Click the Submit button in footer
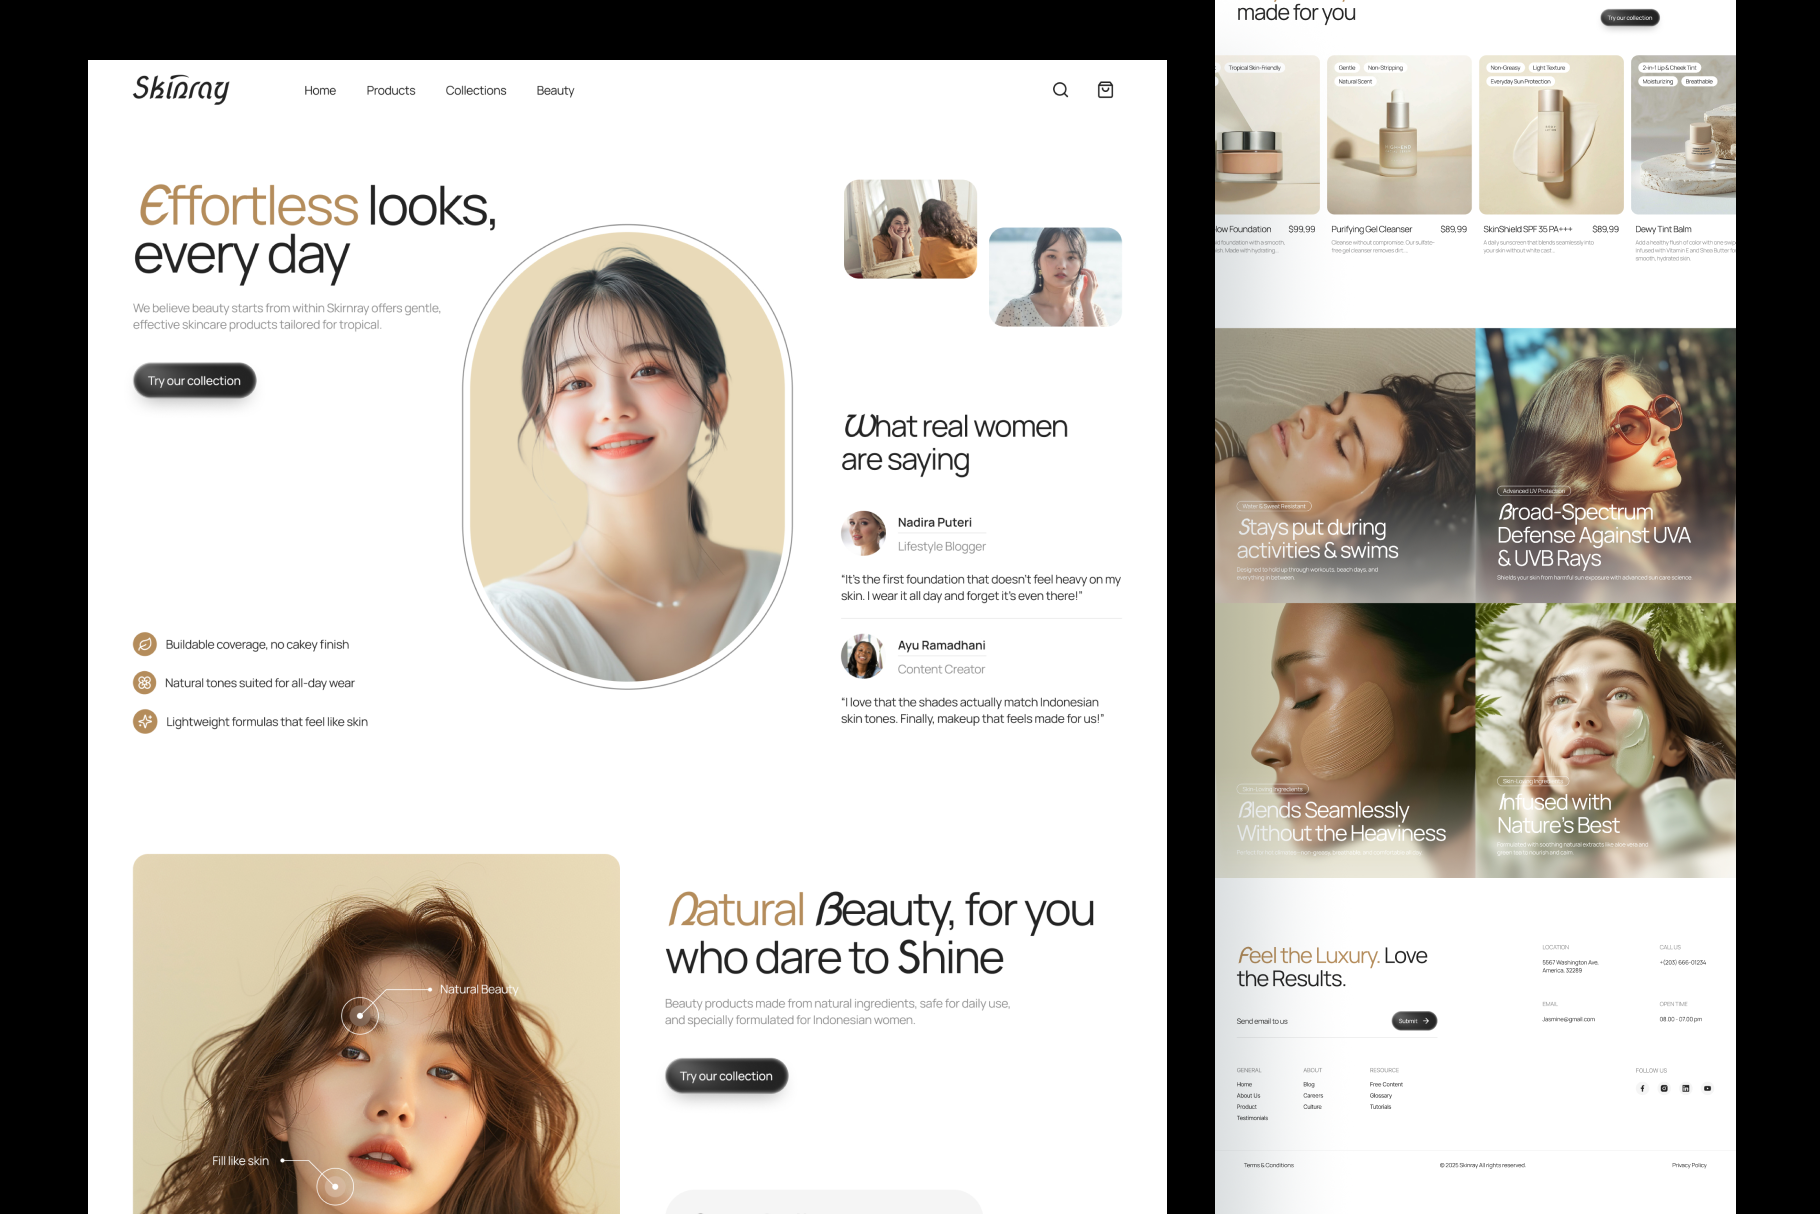Viewport: 1820px width, 1214px height. 1413,1021
